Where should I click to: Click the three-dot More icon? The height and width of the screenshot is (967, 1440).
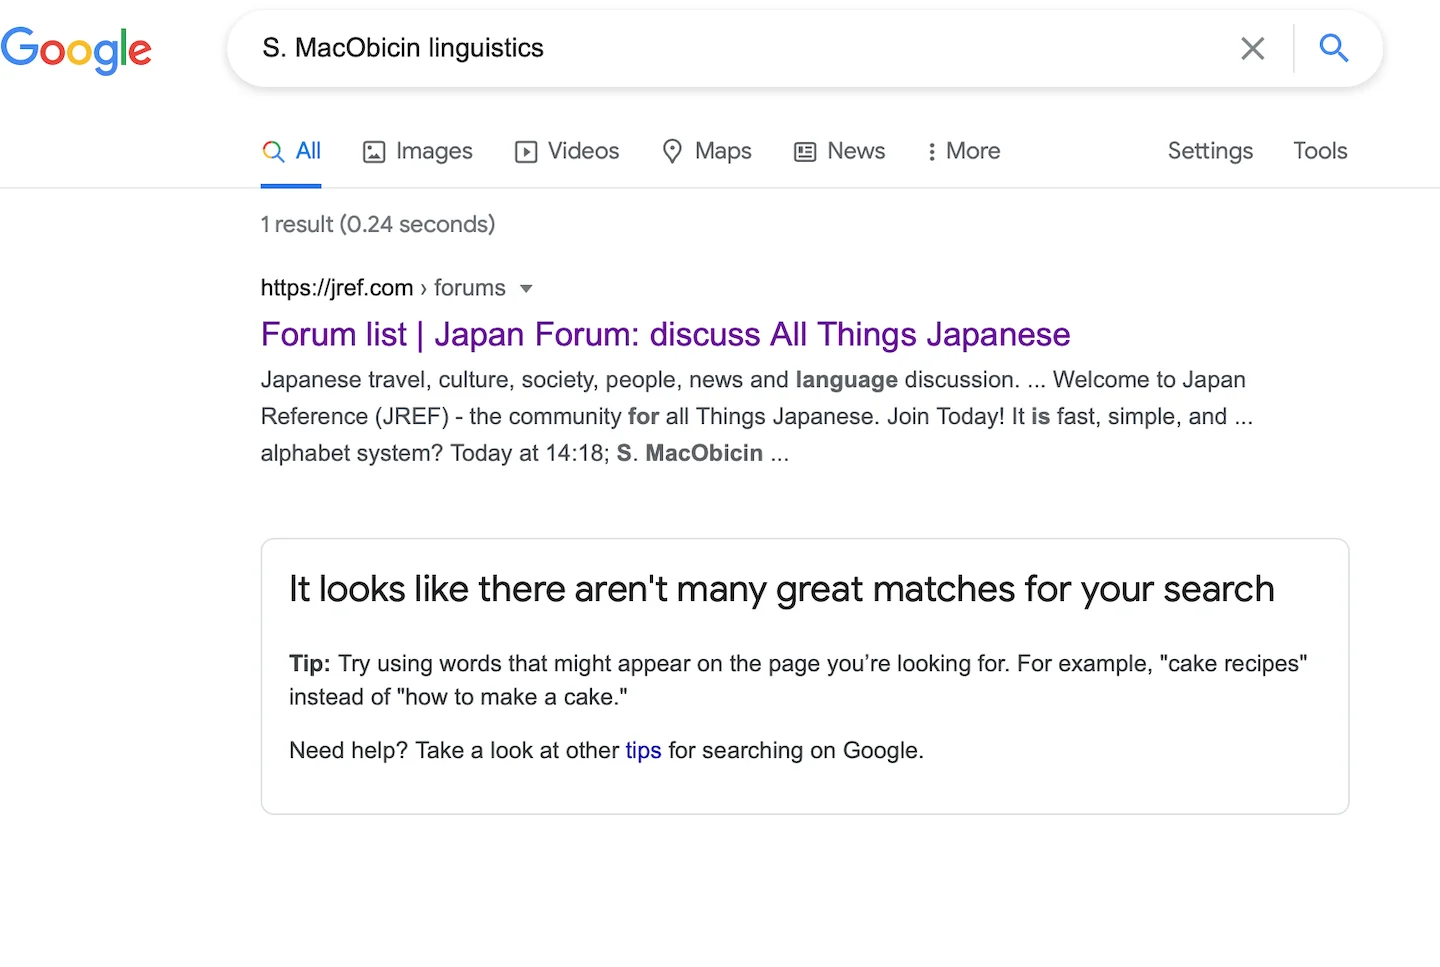[931, 152]
